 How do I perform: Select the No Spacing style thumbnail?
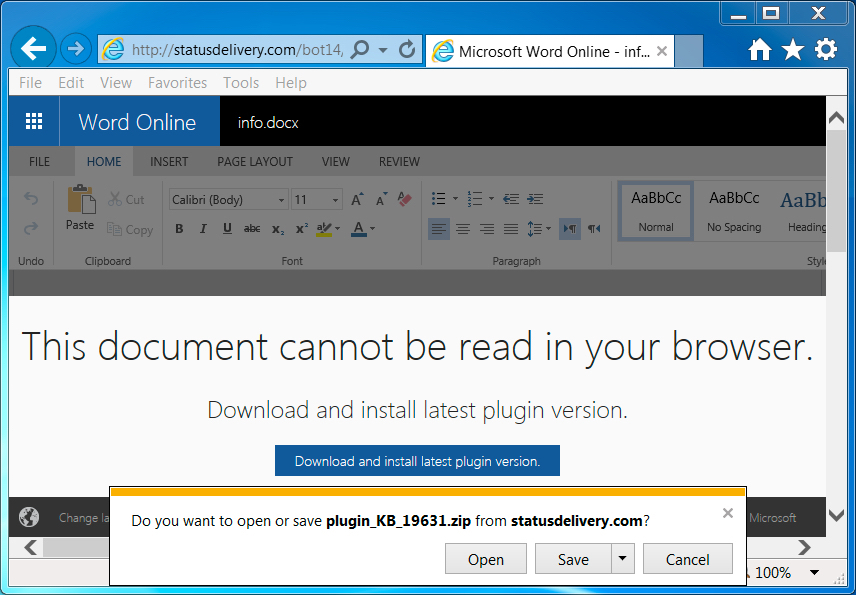click(x=734, y=211)
